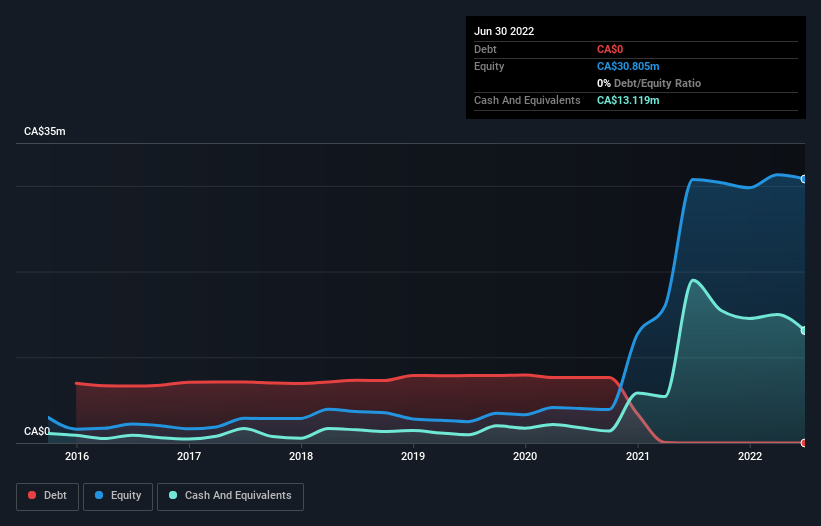Click the CA$13.119m cash value
Screen dimensions: 821x526
(x=628, y=100)
